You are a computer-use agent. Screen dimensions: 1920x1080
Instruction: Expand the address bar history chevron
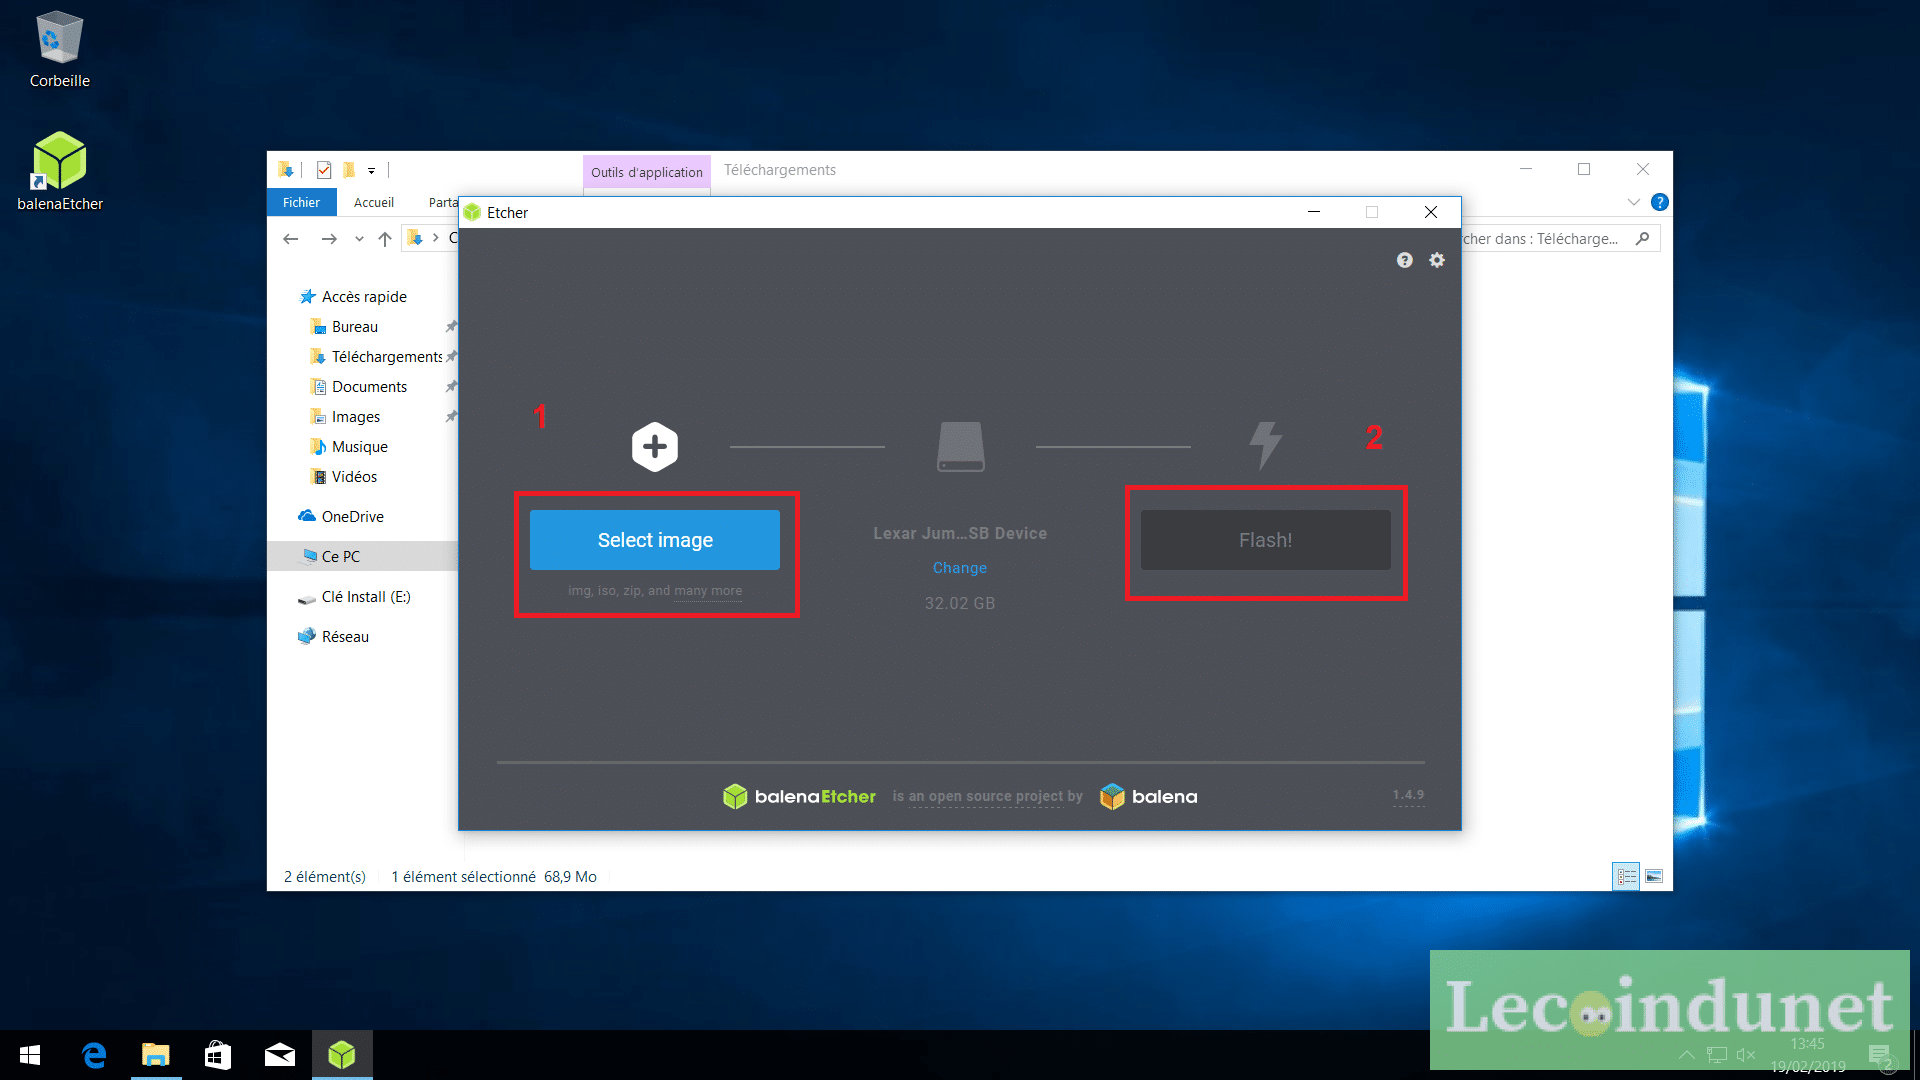click(358, 238)
